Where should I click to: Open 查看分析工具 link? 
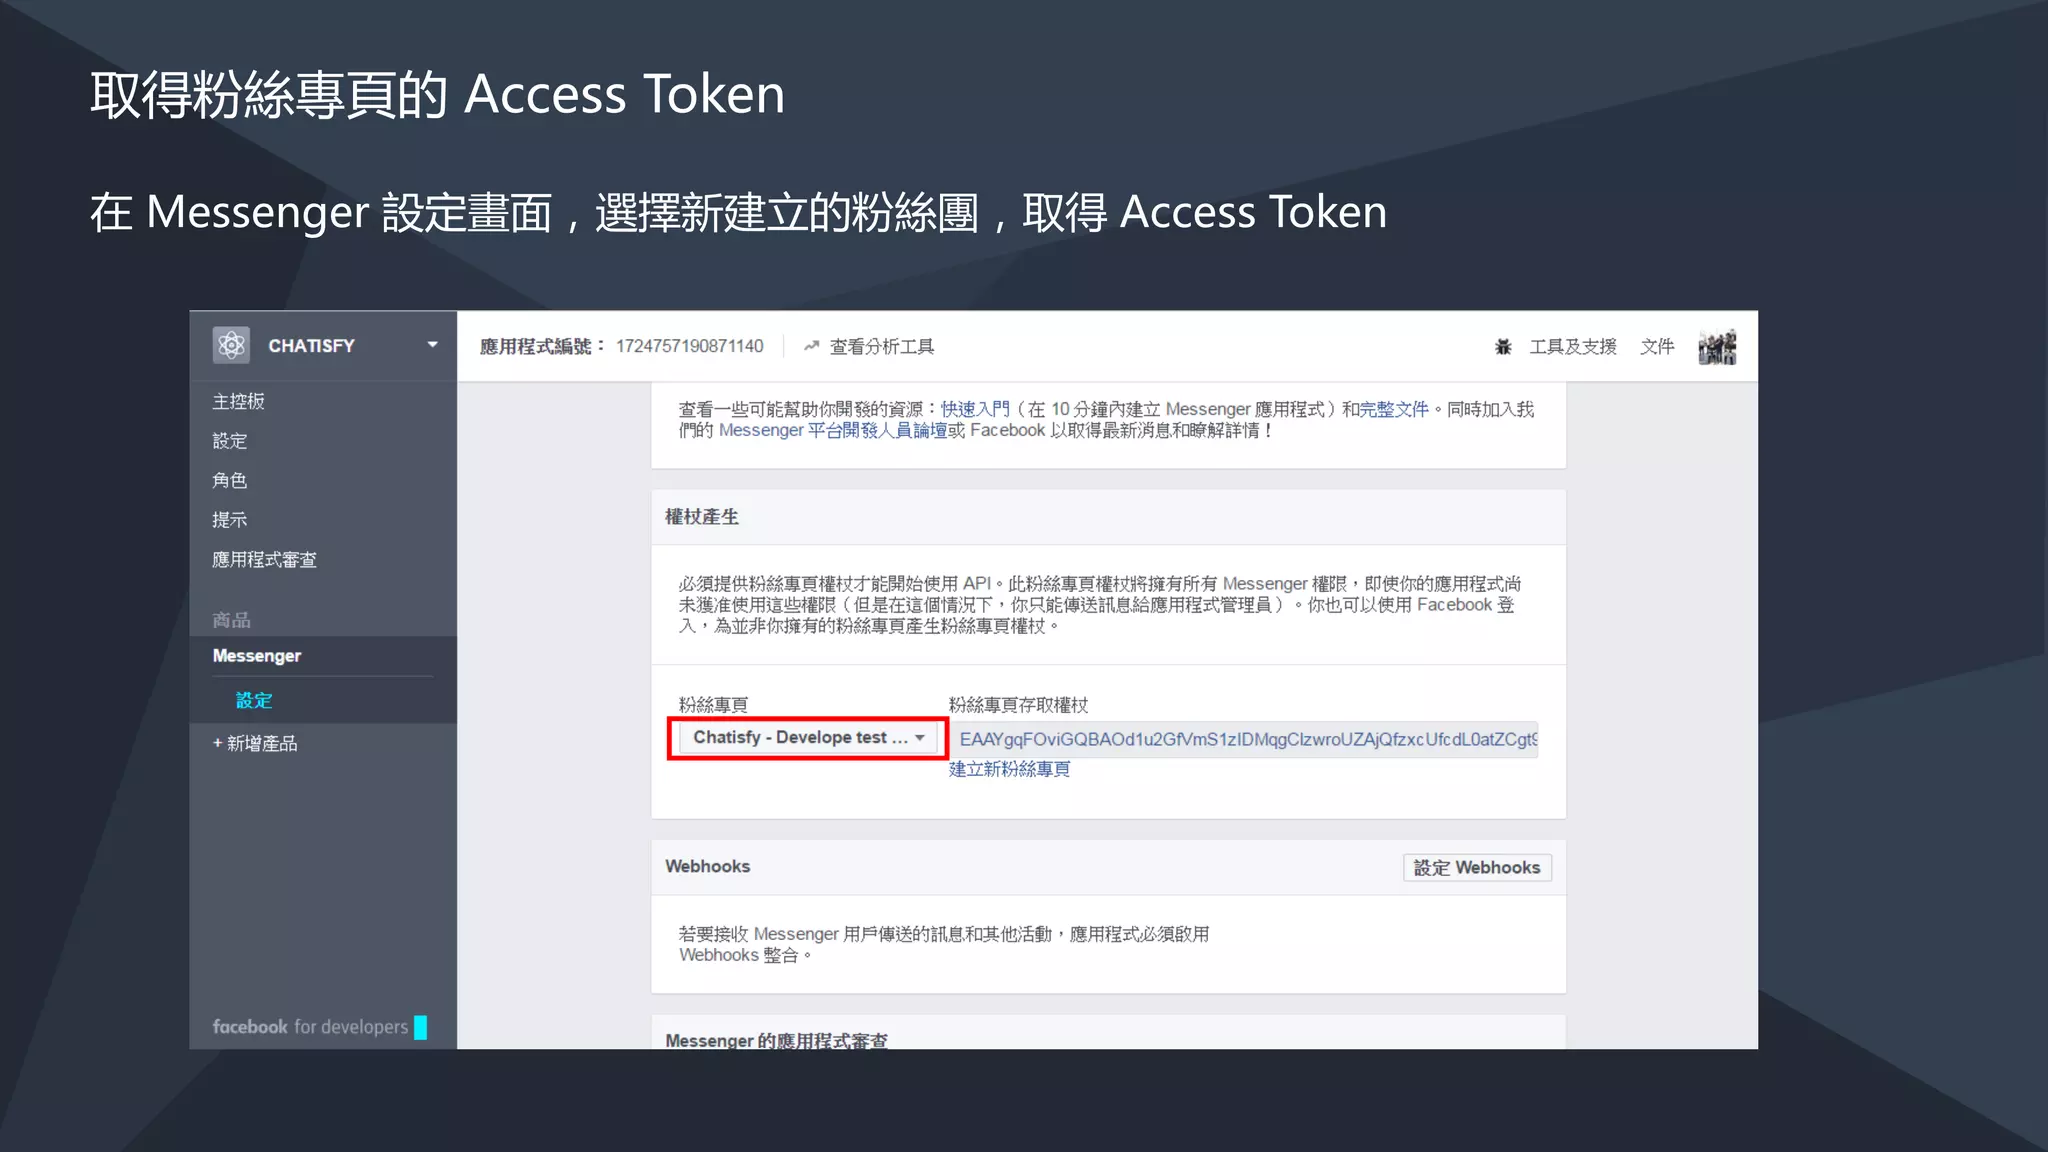point(881,347)
